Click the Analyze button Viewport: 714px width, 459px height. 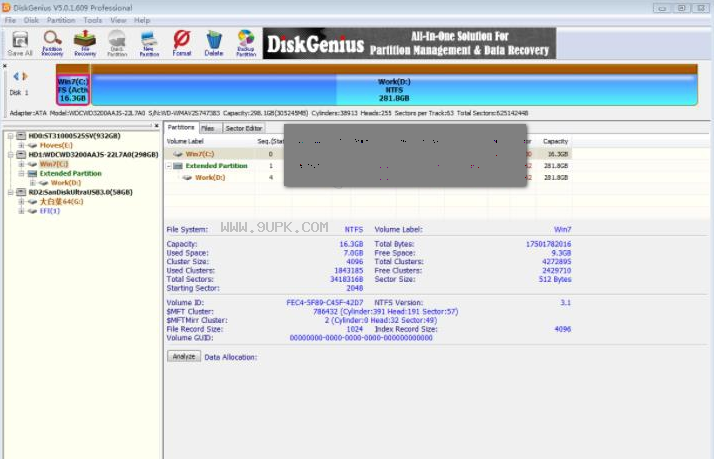pos(184,357)
